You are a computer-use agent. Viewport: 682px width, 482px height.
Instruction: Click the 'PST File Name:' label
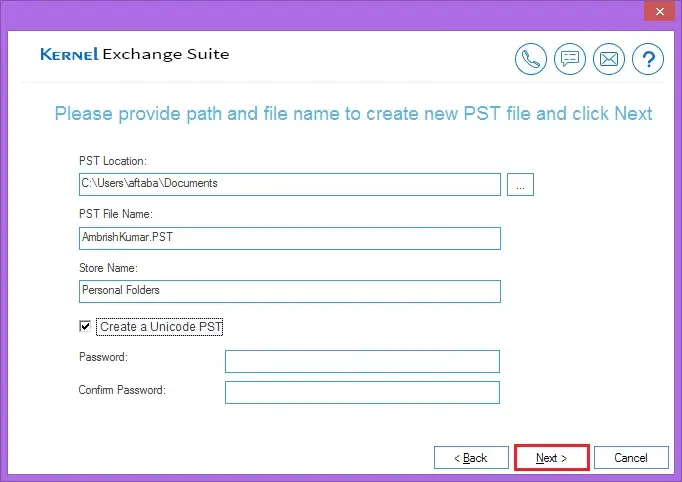[x=116, y=214]
